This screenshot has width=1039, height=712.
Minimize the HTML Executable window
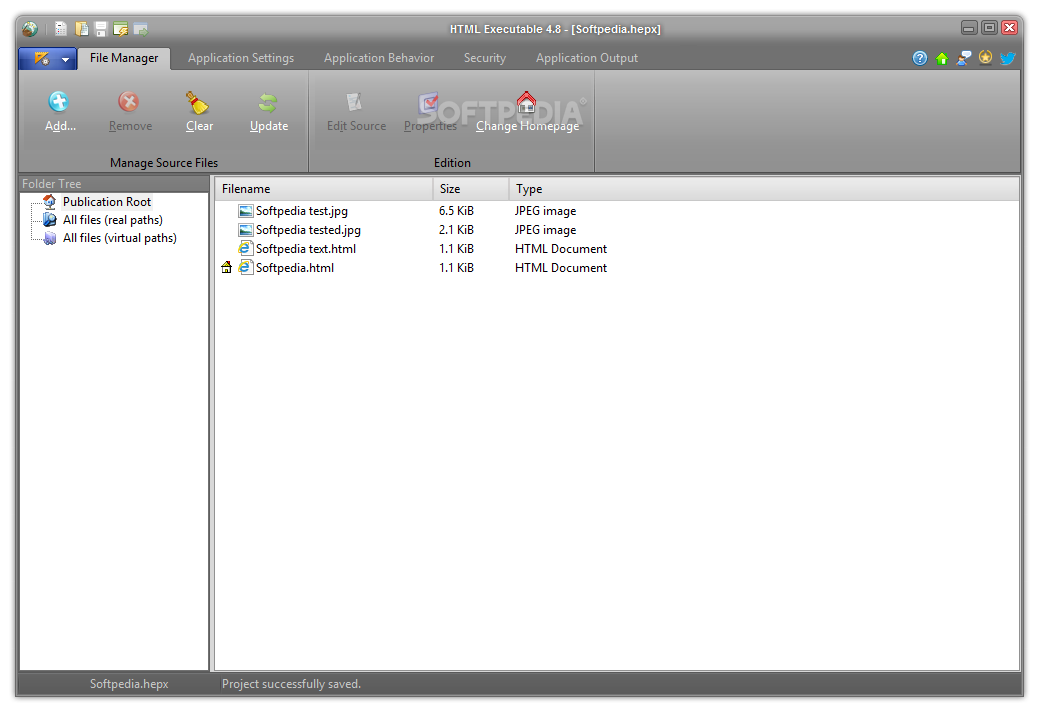(969, 28)
